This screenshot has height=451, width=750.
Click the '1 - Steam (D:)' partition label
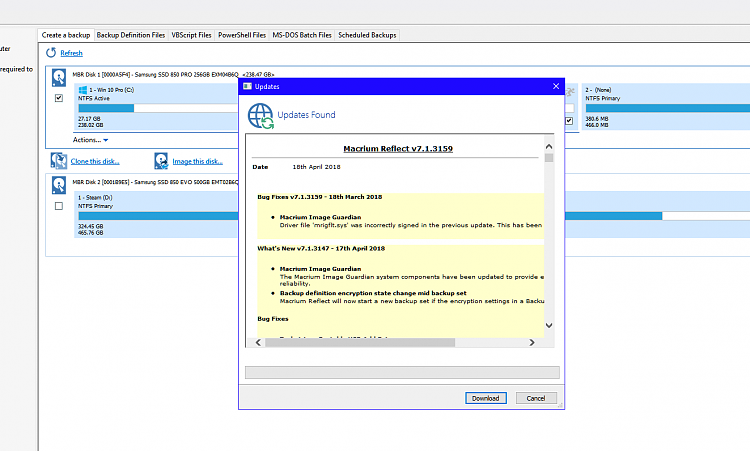[95, 198]
